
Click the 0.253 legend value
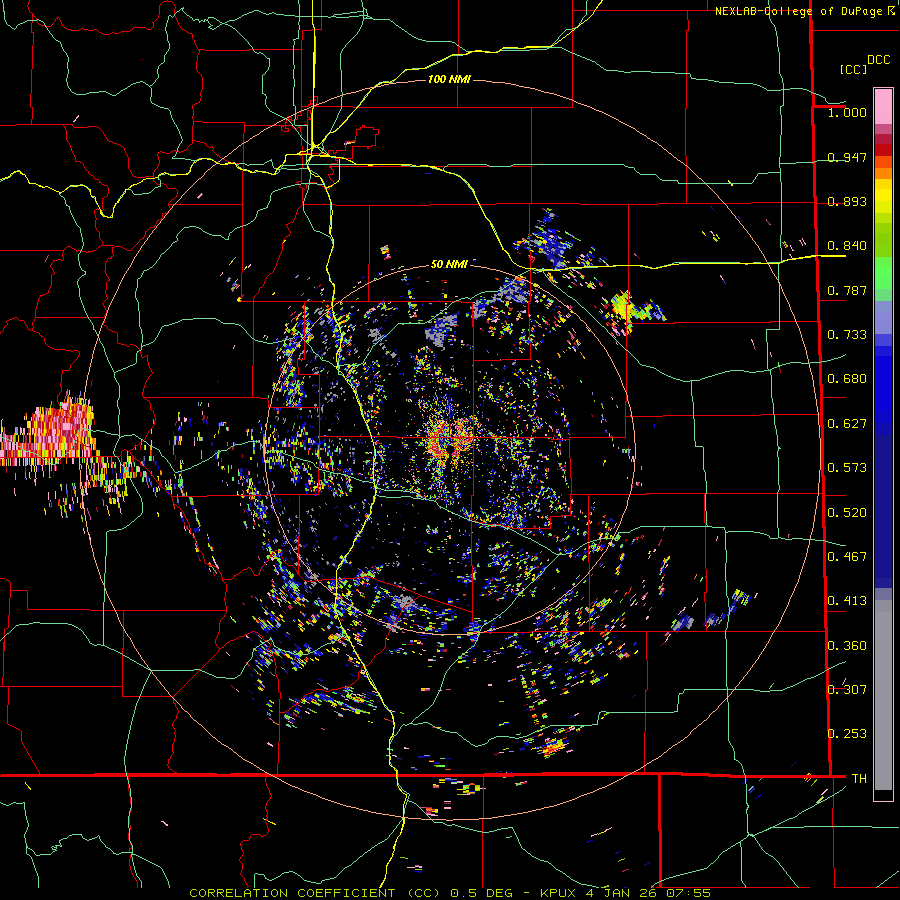847,734
